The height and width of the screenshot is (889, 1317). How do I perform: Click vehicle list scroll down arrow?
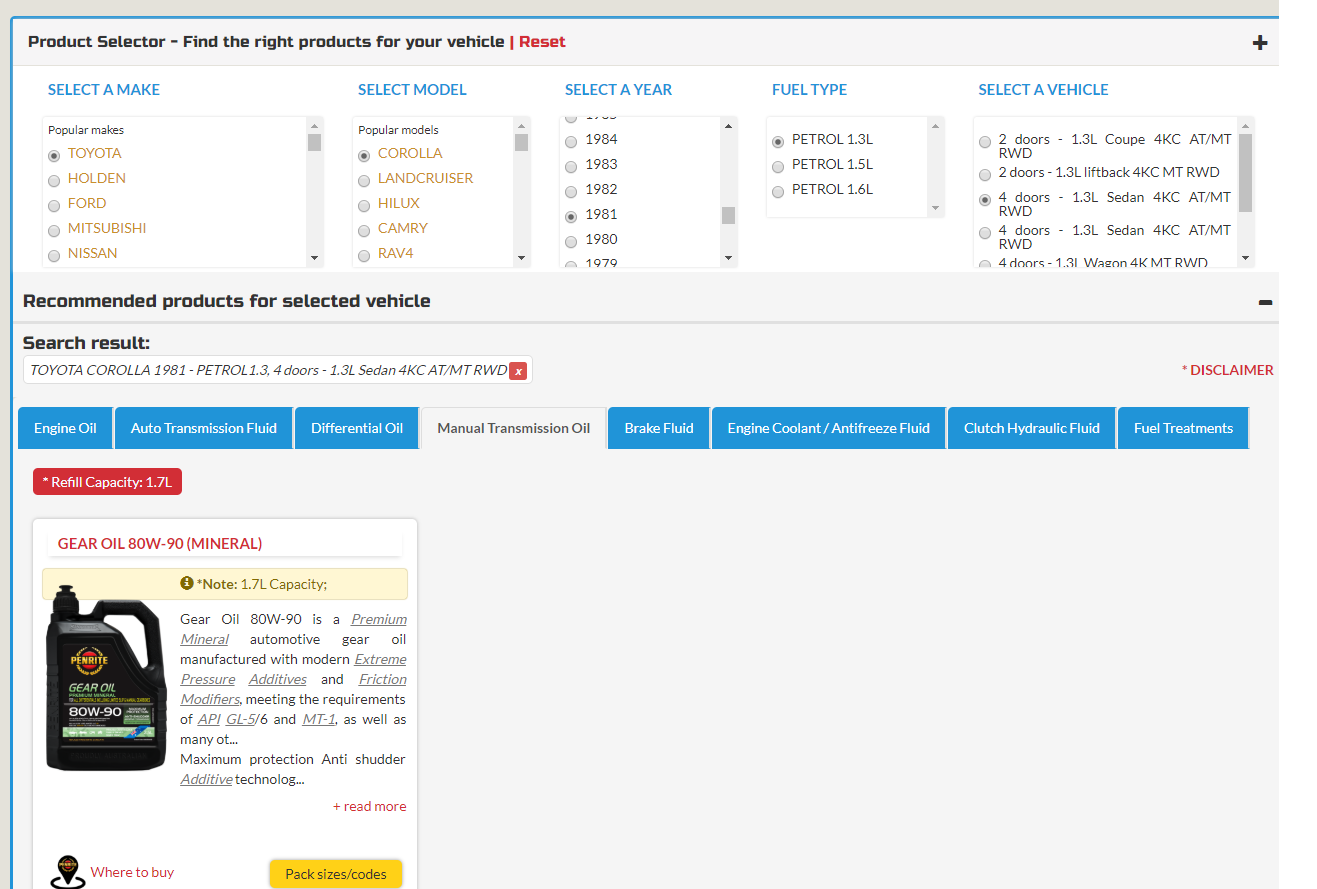[1246, 258]
